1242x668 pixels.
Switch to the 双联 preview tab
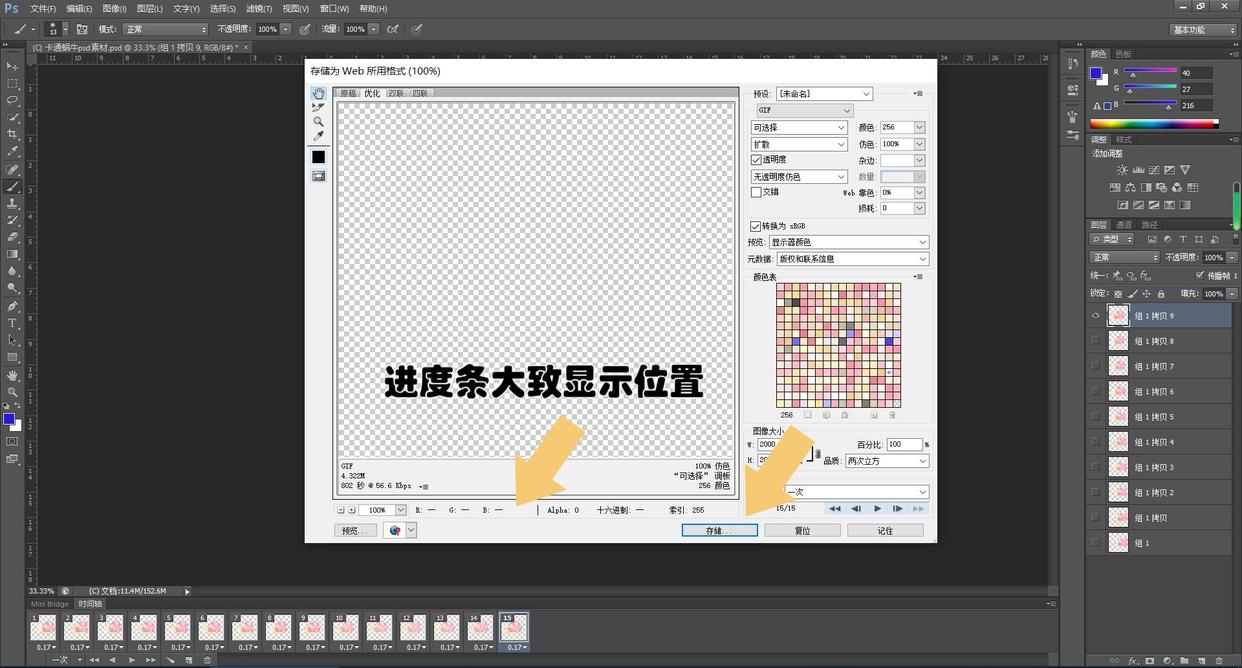[396, 93]
